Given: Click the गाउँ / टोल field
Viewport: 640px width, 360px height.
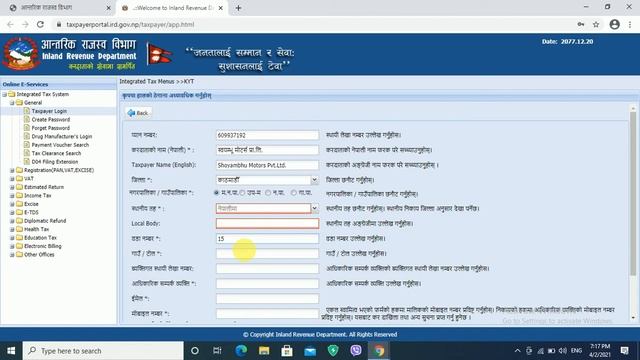Looking at the screenshot, I should (267, 254).
